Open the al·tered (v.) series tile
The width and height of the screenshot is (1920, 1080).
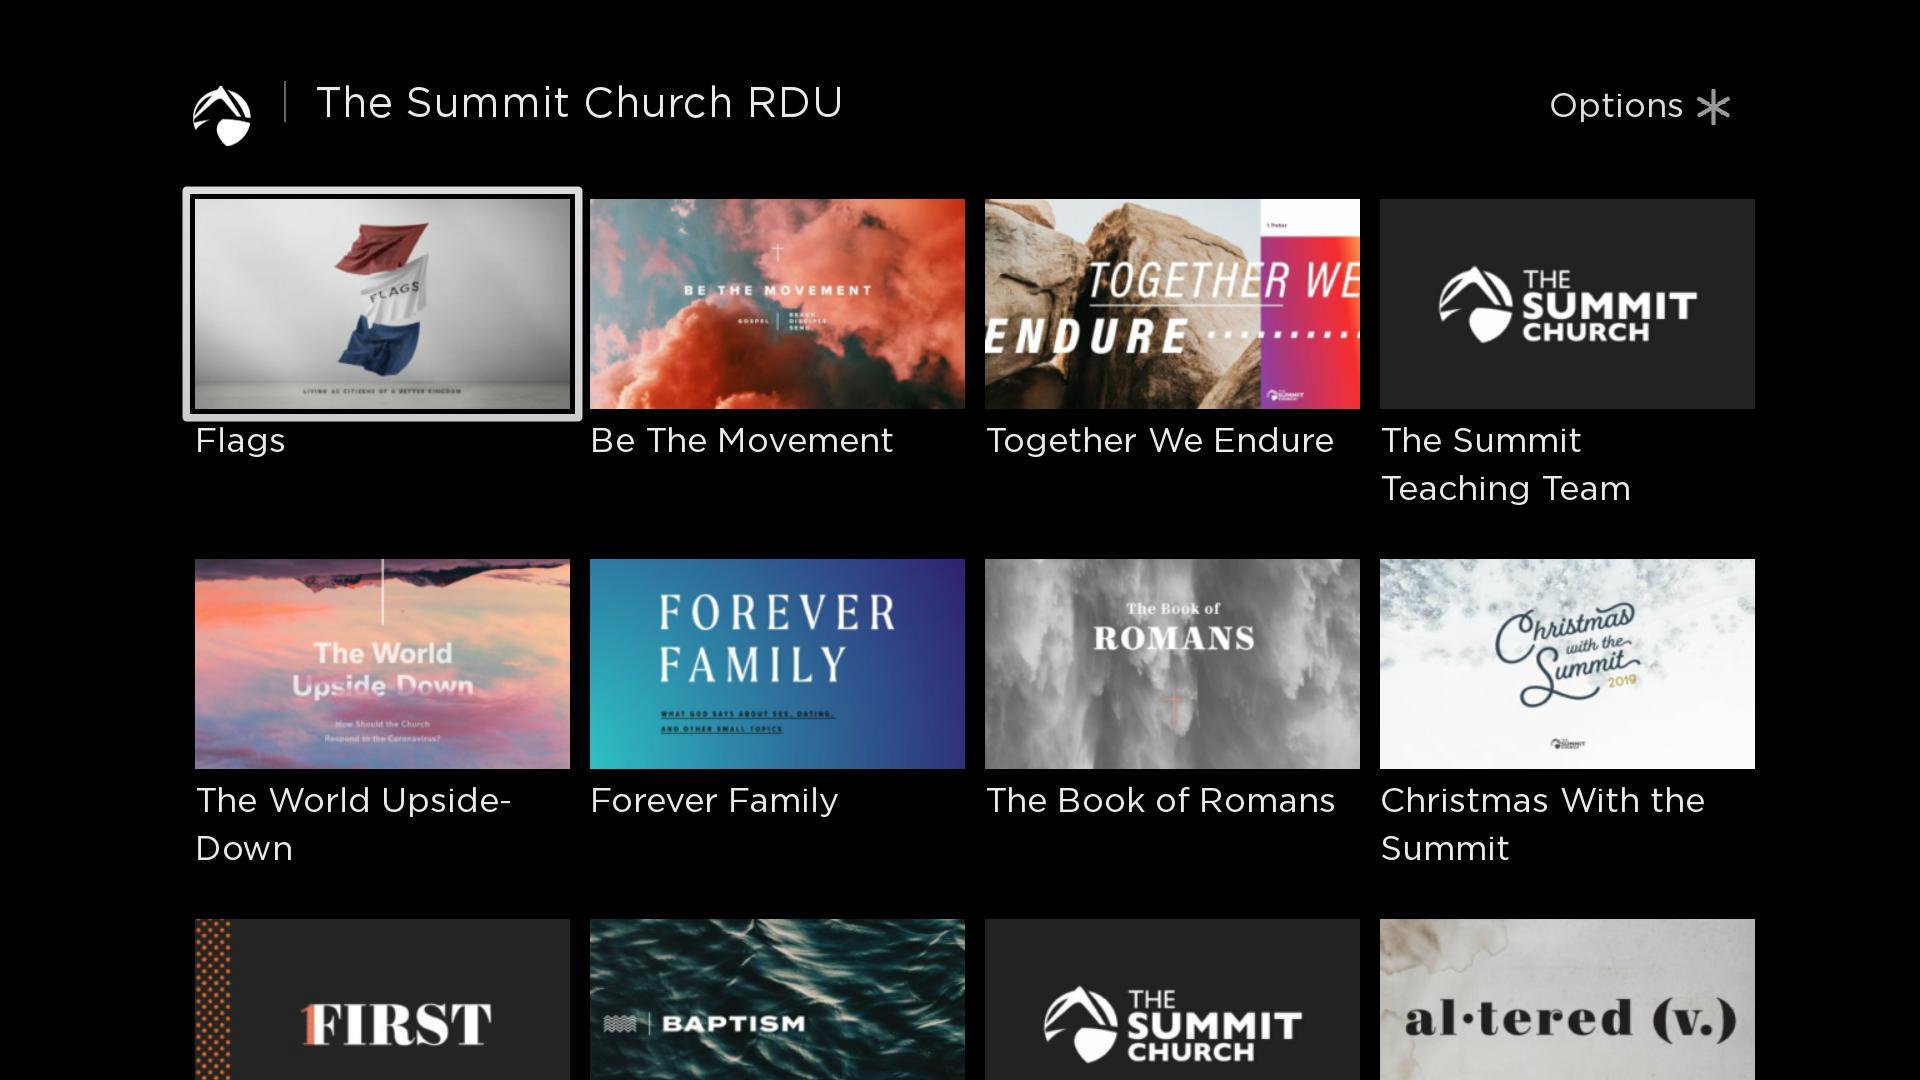(1567, 1000)
